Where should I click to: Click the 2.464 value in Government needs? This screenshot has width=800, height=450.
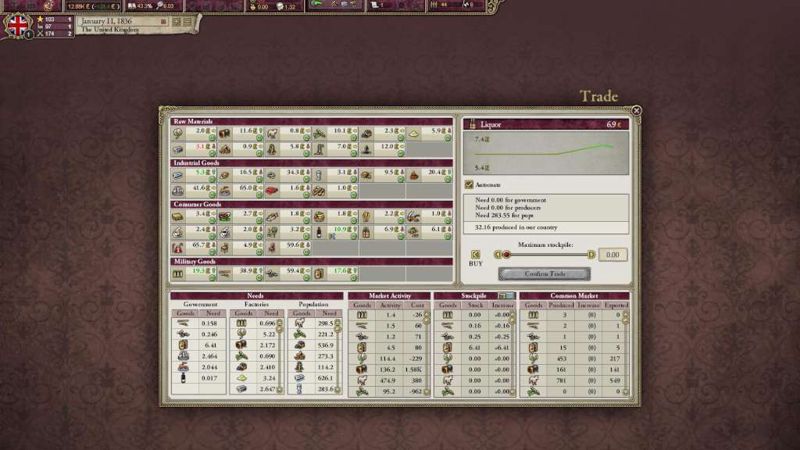pyautogui.click(x=209, y=356)
